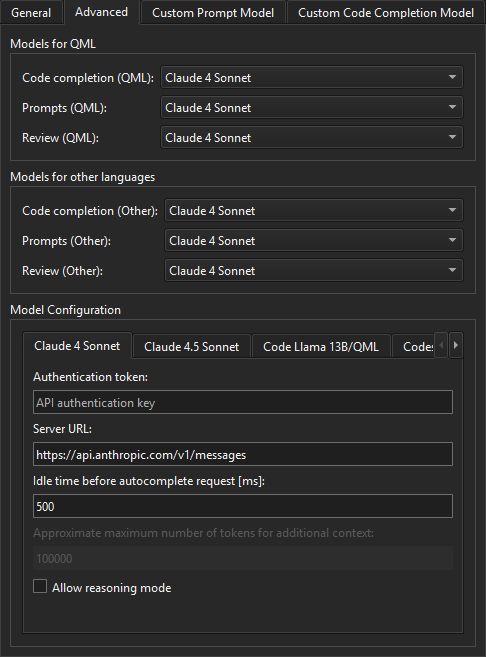Open Prompts (Other) model dropdown
Image resolution: width=486 pixels, height=657 pixels.
(x=314, y=241)
